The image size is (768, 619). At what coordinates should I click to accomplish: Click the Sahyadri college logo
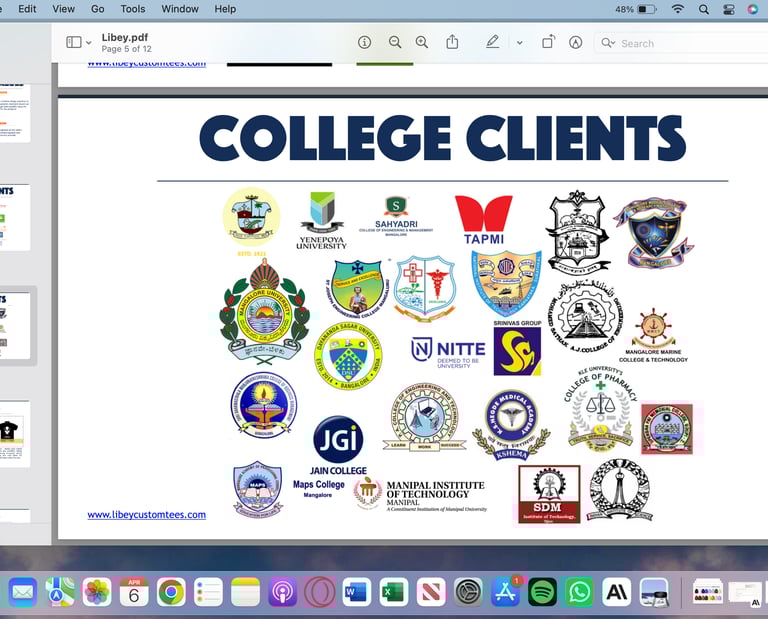396,216
